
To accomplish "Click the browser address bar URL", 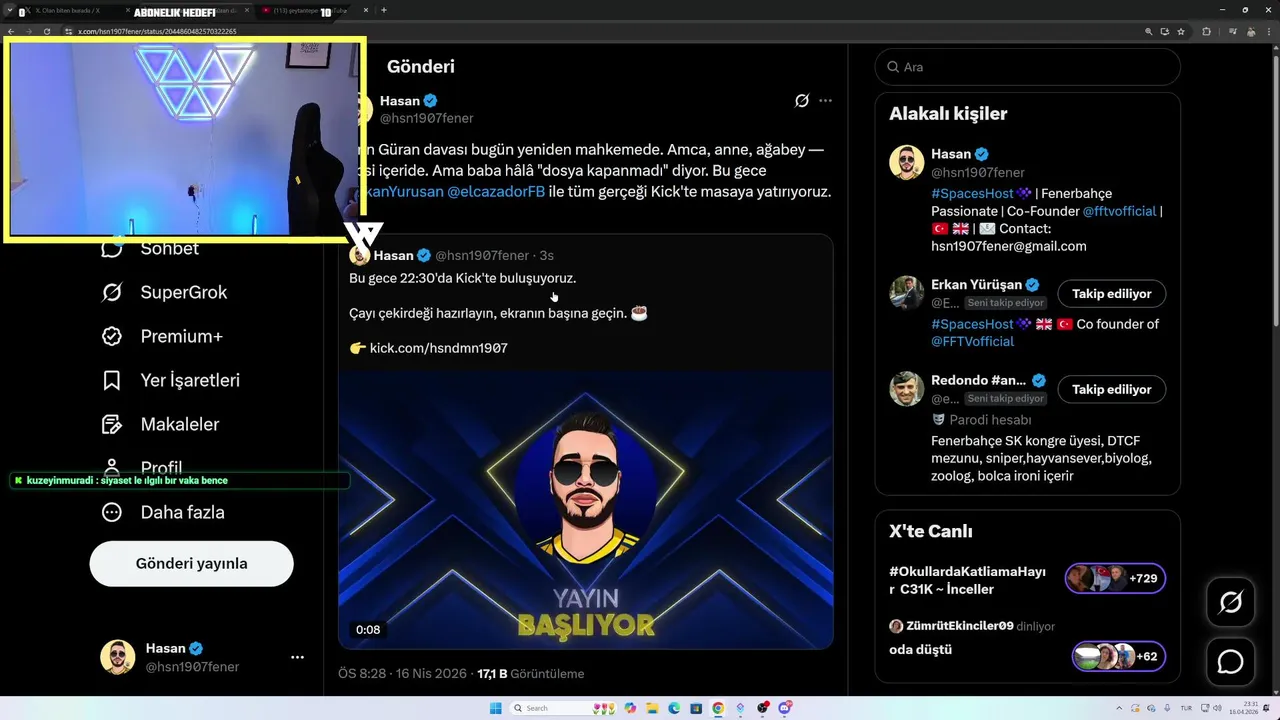I will (157, 31).
